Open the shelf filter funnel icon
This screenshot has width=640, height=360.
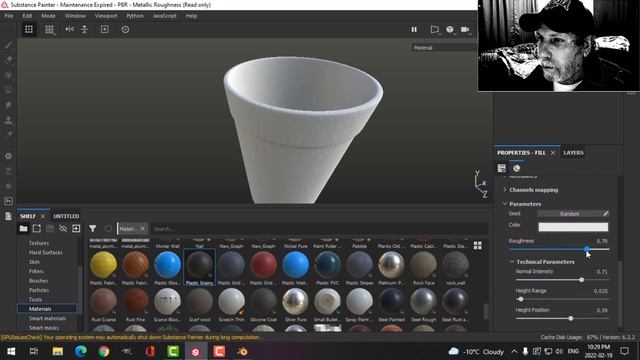pyautogui.click(x=93, y=229)
